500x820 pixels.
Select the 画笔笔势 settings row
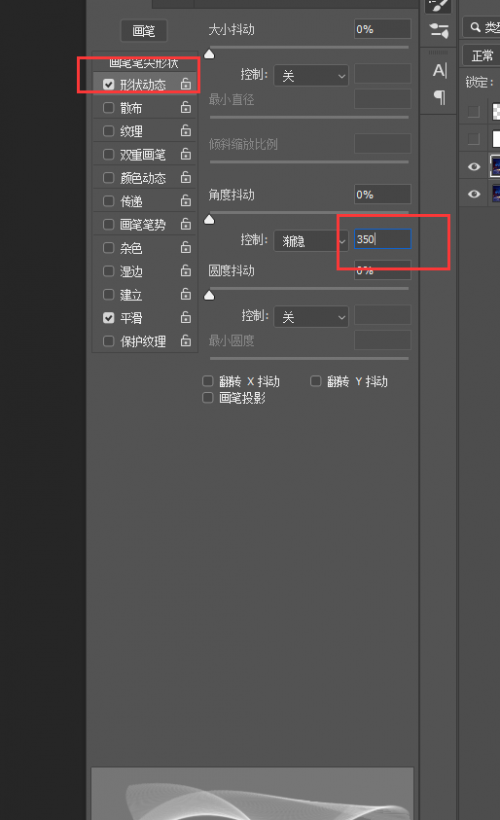145,224
